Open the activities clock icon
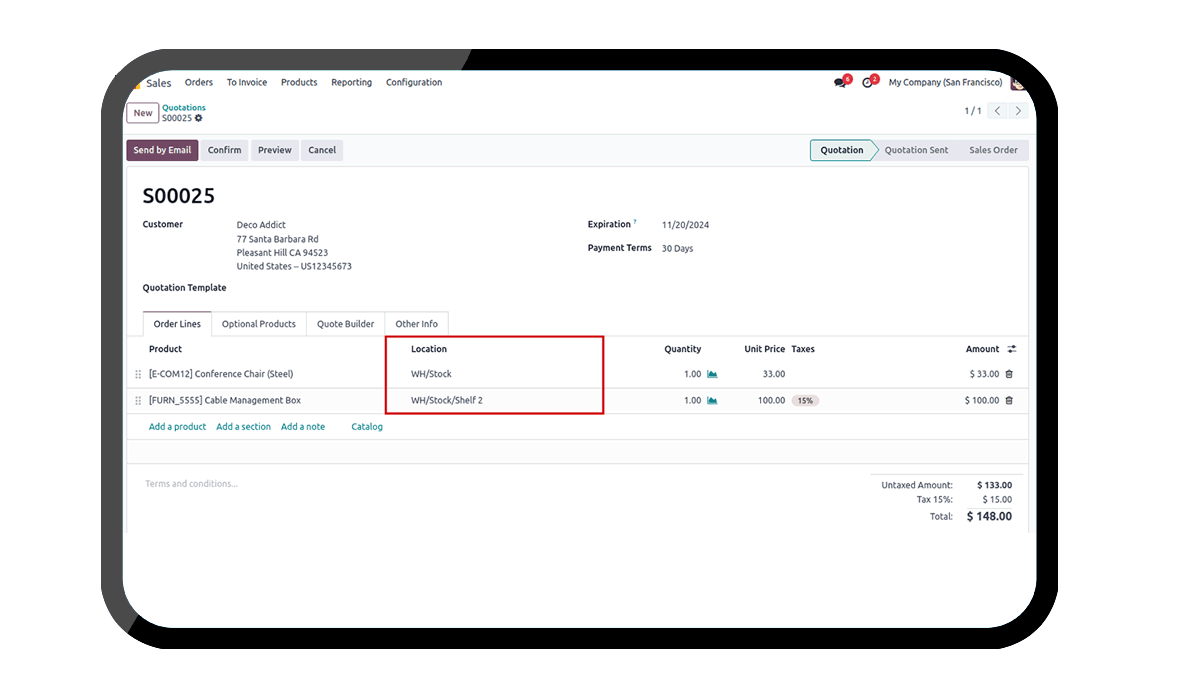This screenshot has width=1200, height=697. pos(868,83)
